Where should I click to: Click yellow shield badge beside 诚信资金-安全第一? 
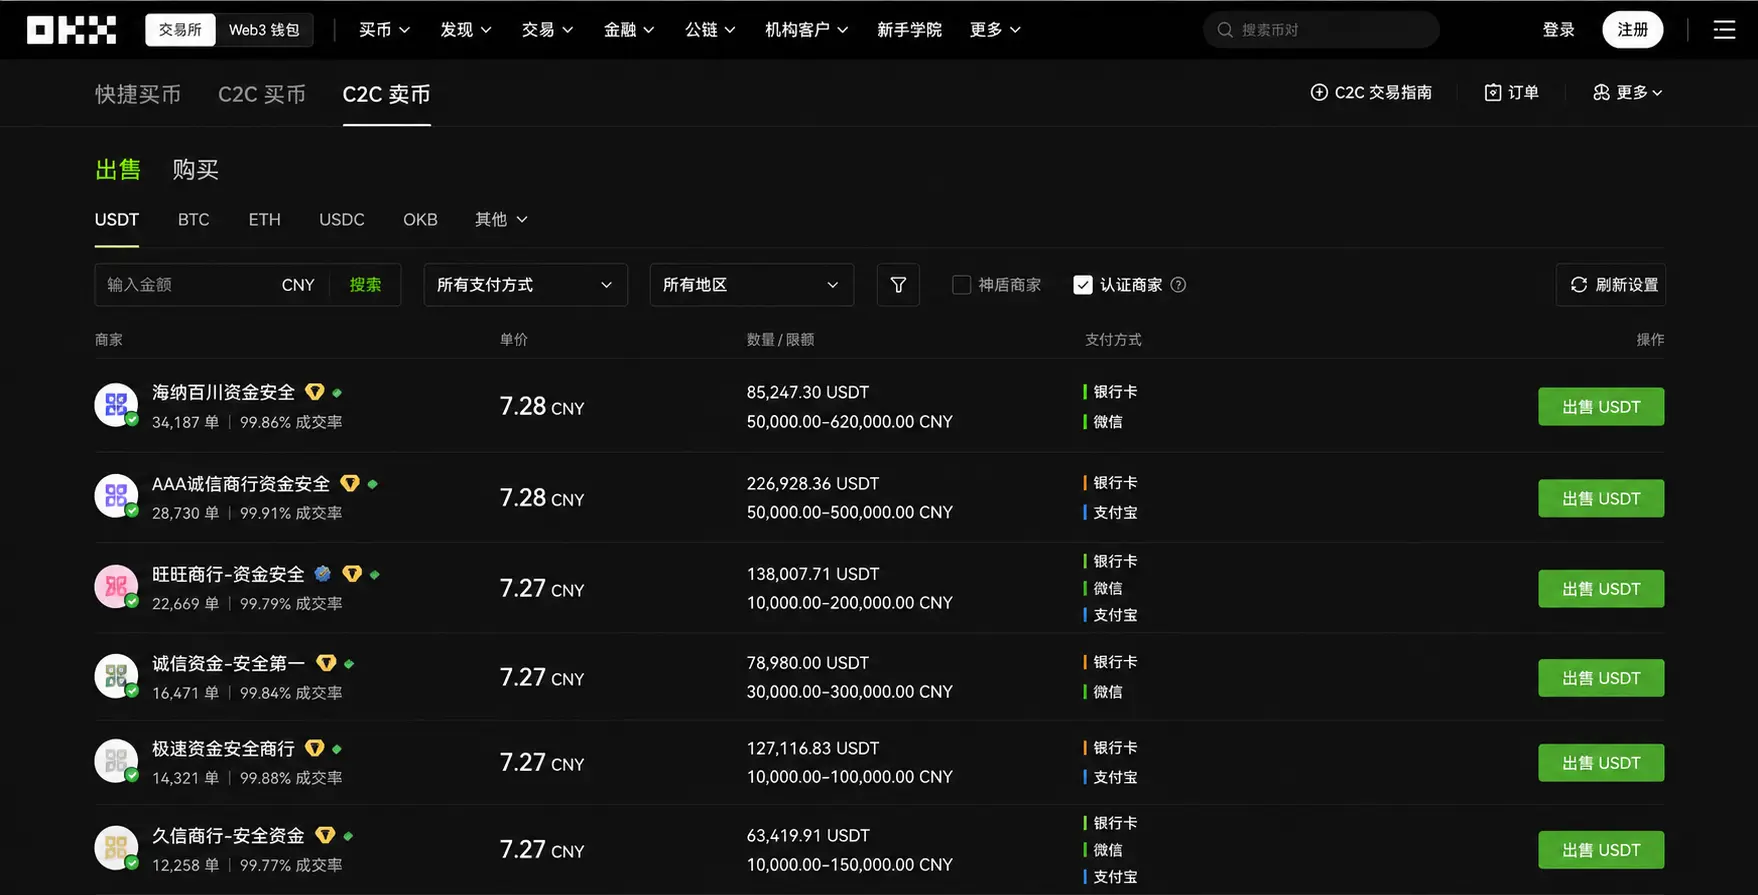(326, 663)
